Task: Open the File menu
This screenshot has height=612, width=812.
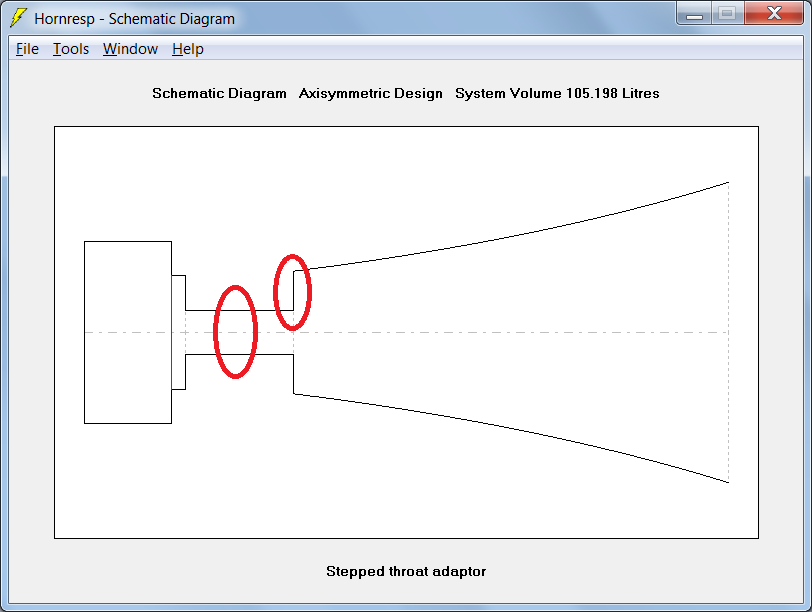Action: pos(27,49)
